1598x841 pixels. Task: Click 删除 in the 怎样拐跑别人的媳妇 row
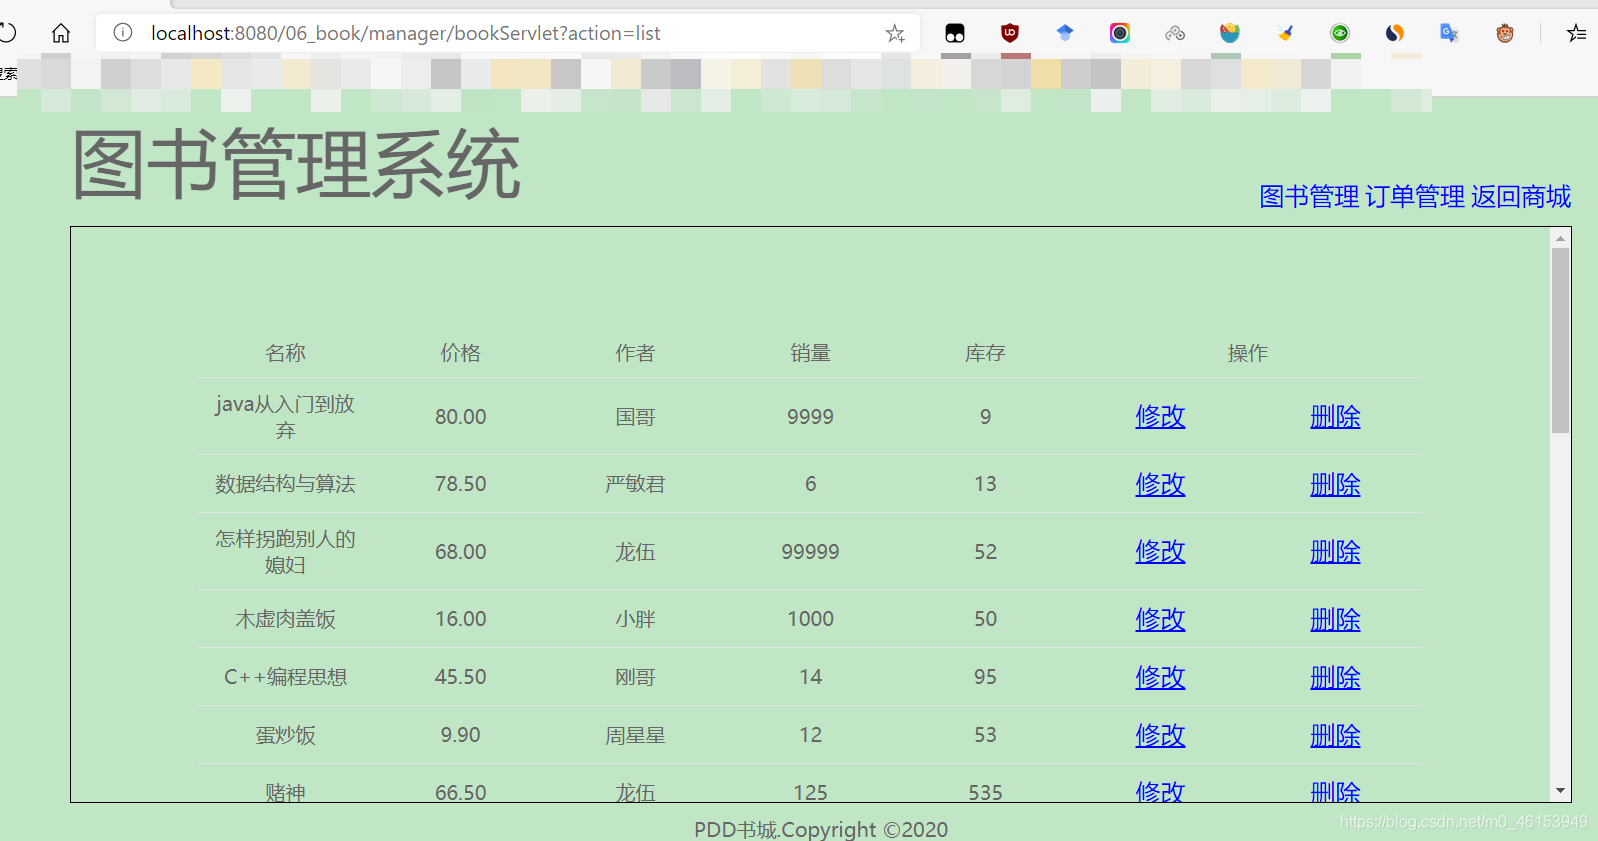pos(1336,552)
